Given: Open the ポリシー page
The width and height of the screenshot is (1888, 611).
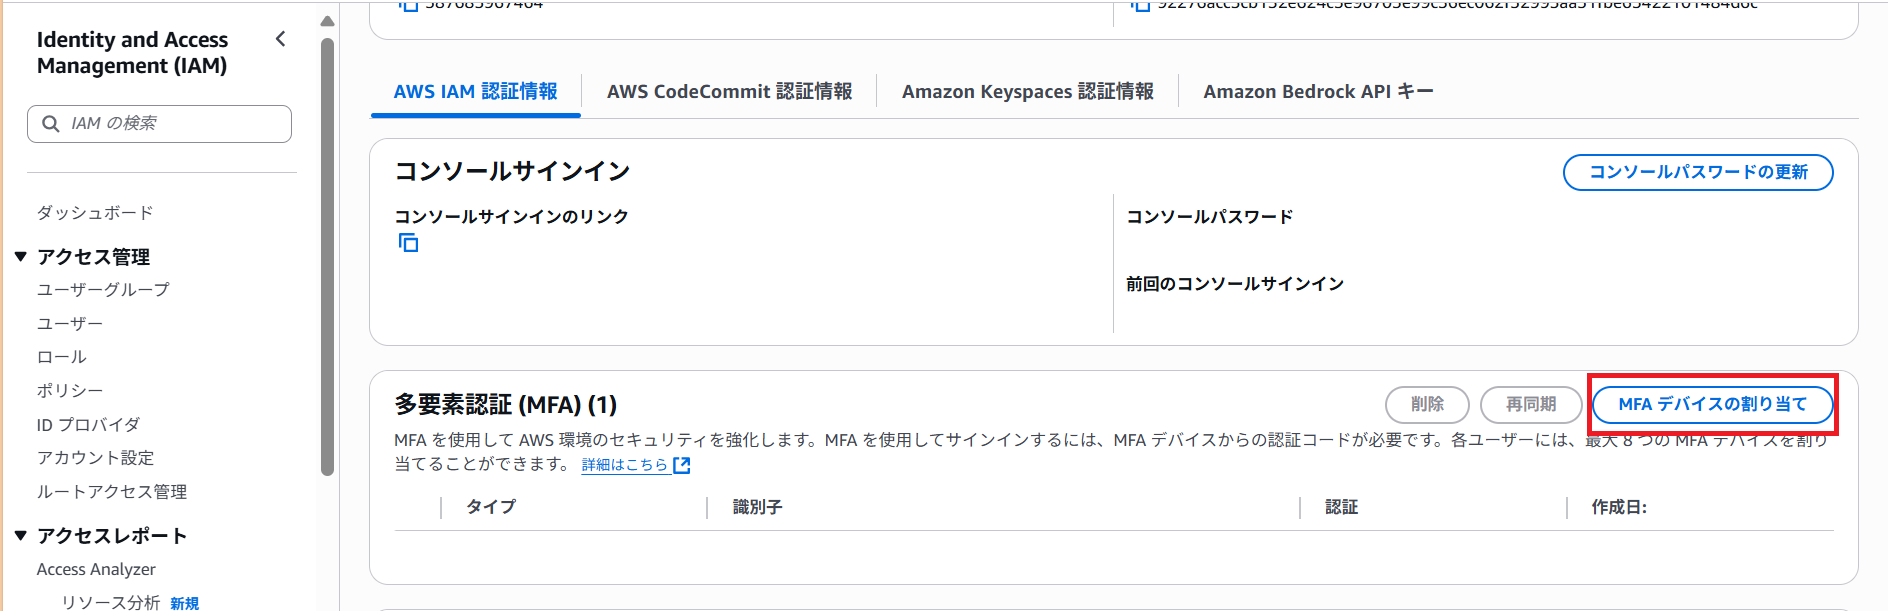Looking at the screenshot, I should [70, 391].
